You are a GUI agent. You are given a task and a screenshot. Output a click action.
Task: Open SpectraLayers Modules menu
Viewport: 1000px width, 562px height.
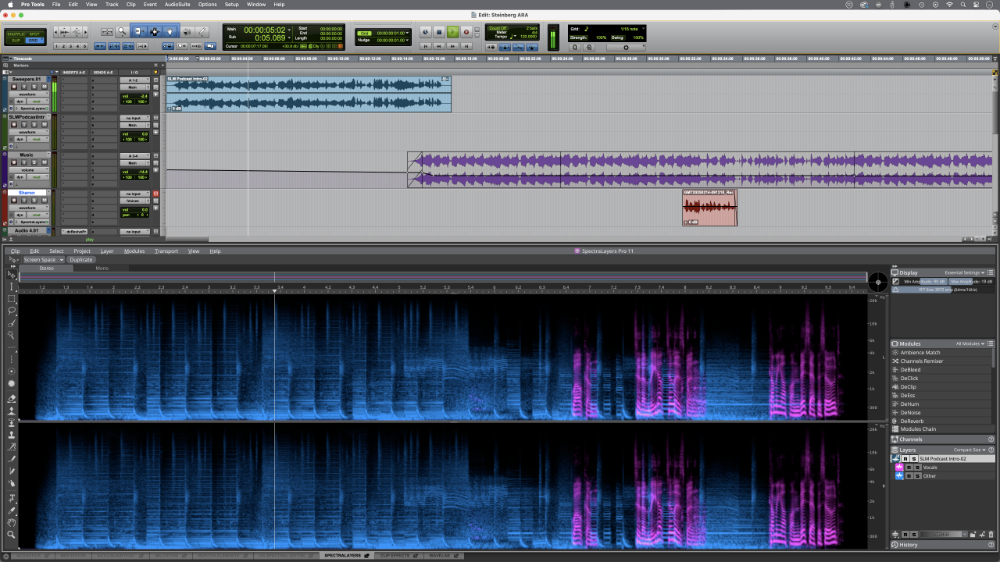click(134, 251)
